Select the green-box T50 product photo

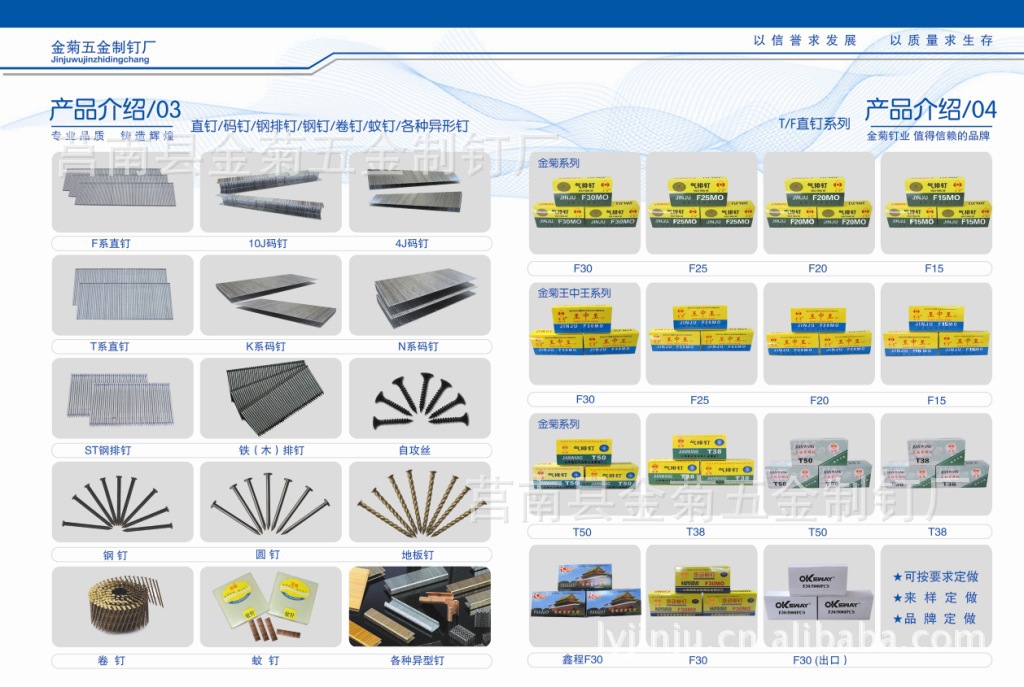pyautogui.click(x=819, y=464)
